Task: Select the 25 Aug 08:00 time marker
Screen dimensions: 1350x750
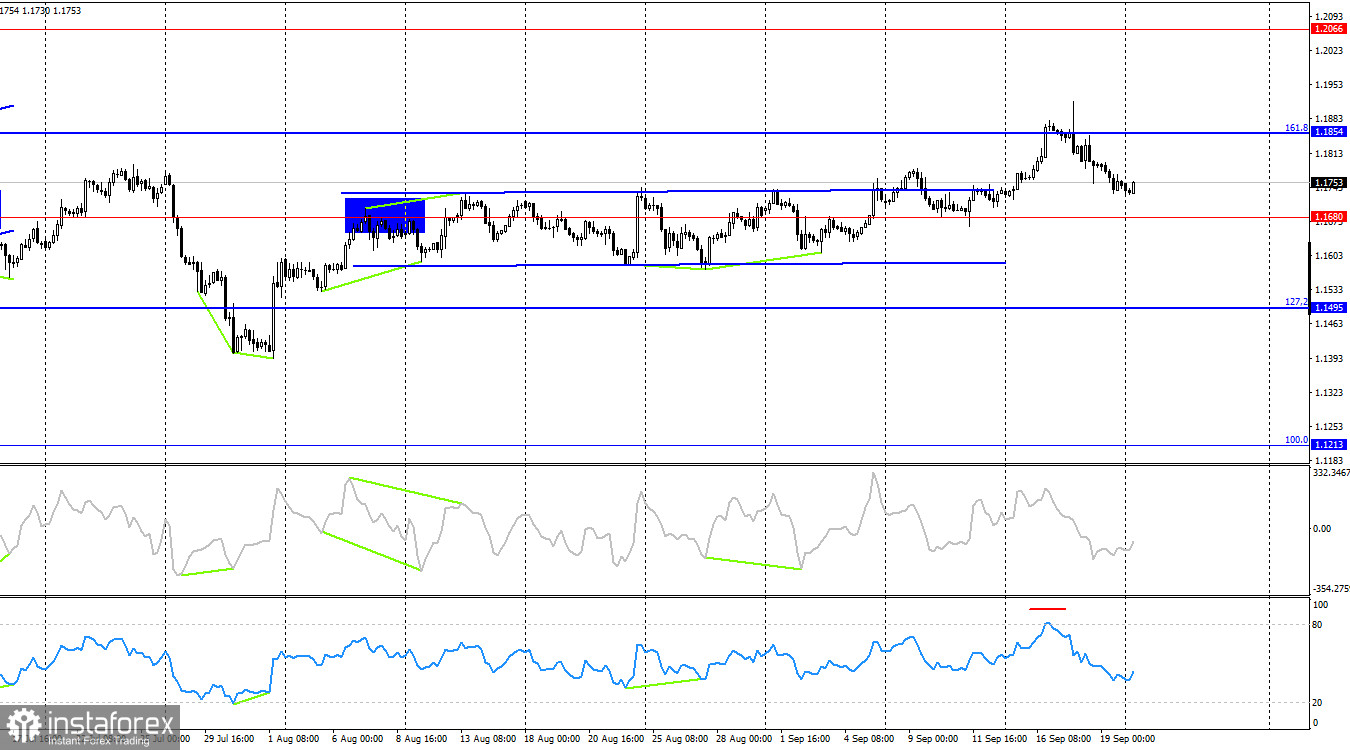Action: (678, 739)
